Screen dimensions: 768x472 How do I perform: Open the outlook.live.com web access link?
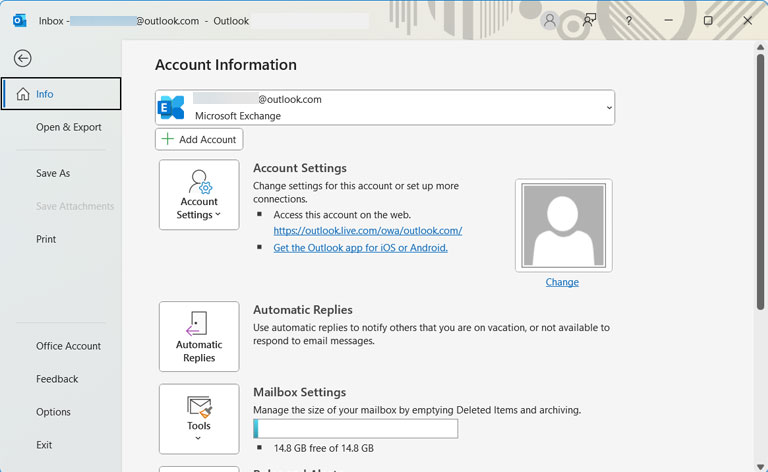click(368, 231)
